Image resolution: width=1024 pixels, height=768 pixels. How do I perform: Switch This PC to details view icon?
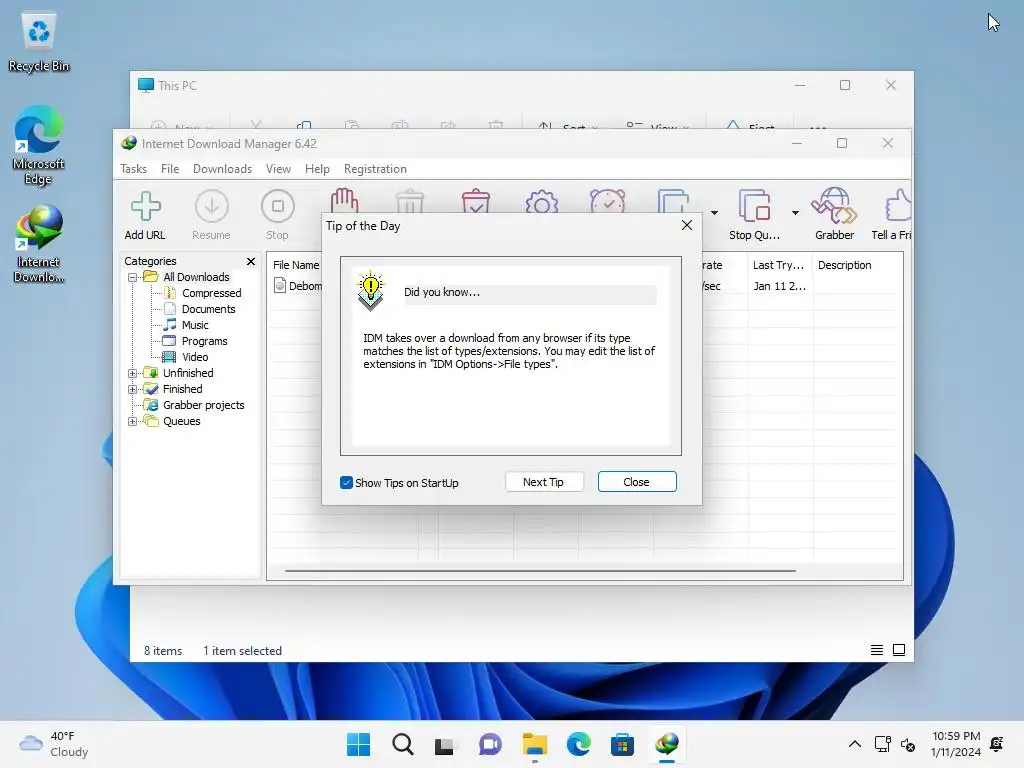click(x=876, y=650)
